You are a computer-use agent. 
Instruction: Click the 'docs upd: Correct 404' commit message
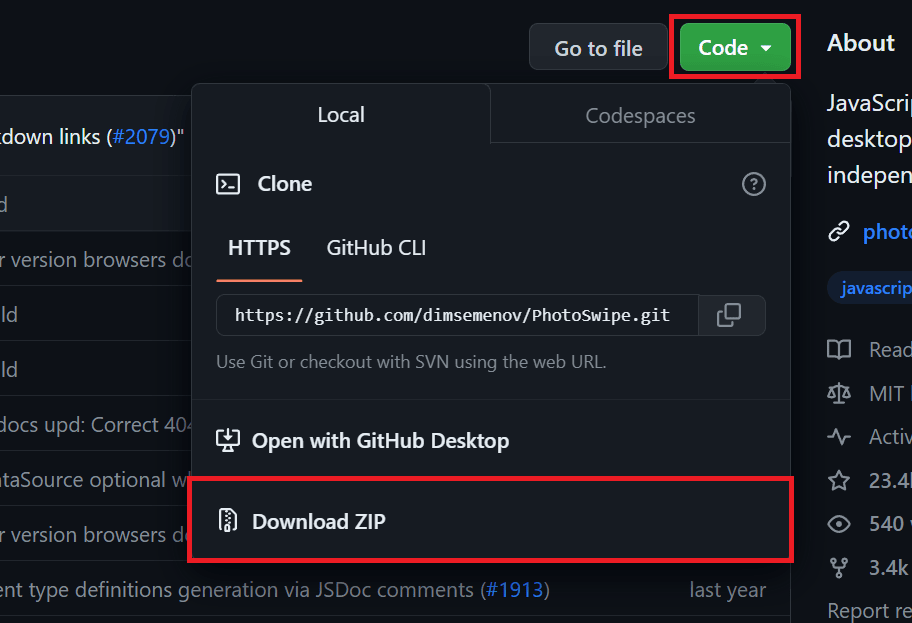(96, 425)
